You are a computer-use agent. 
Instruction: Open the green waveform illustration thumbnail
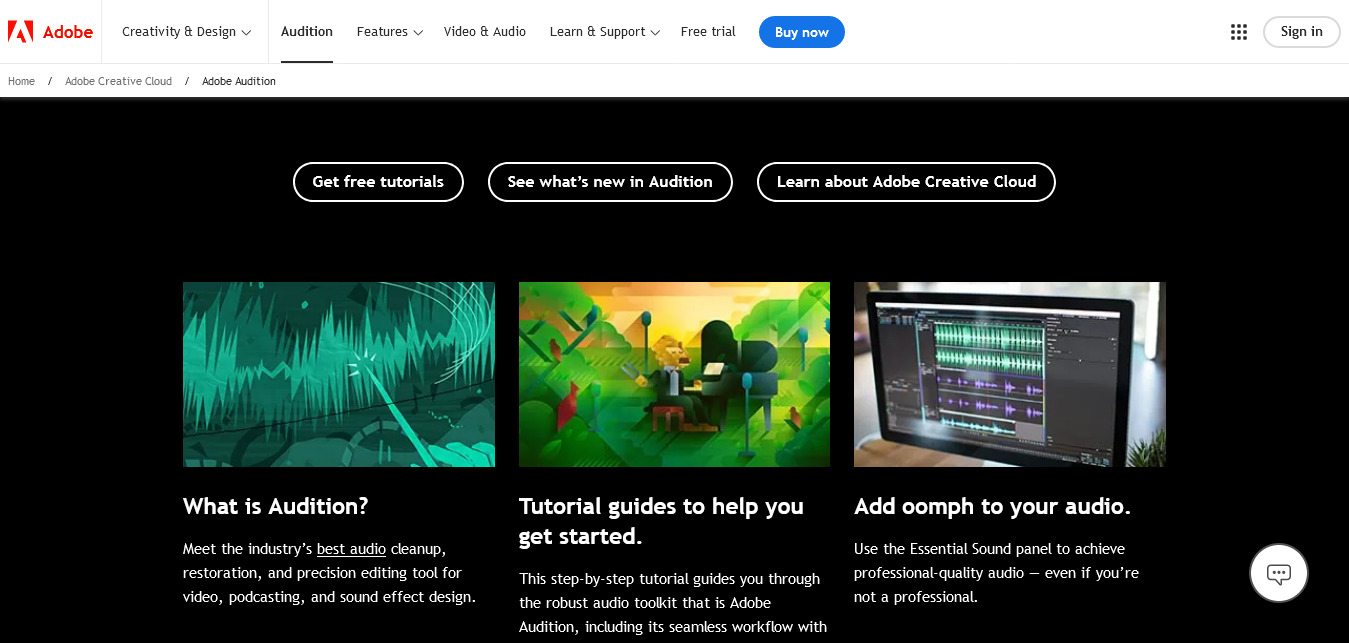pyautogui.click(x=339, y=374)
